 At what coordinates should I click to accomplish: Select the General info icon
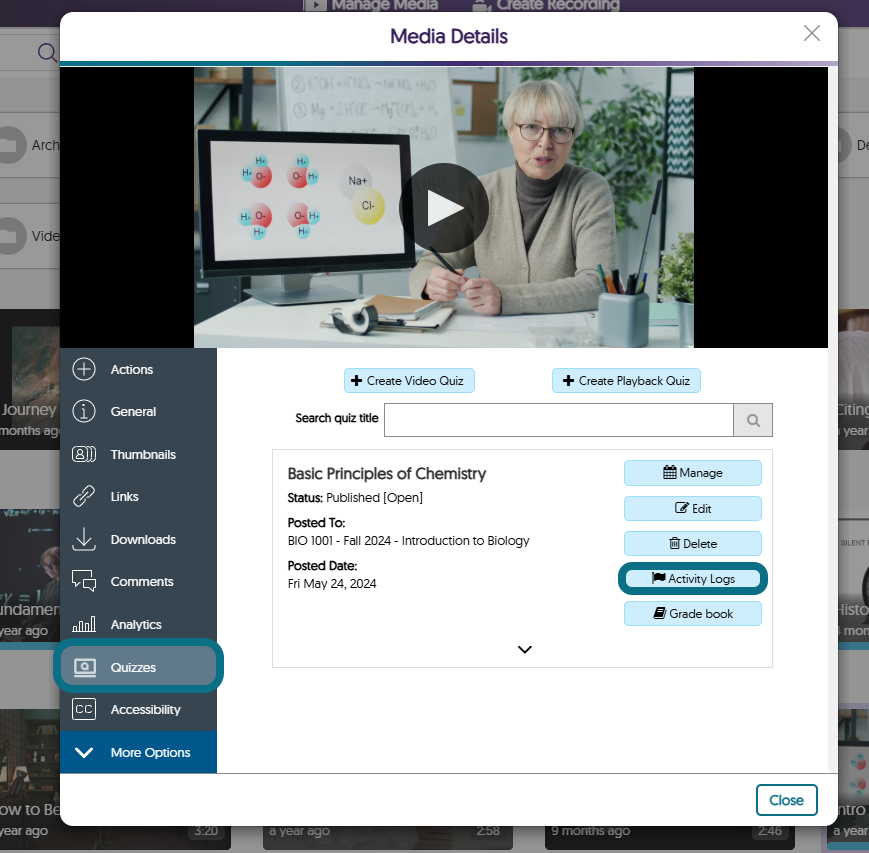[84, 411]
